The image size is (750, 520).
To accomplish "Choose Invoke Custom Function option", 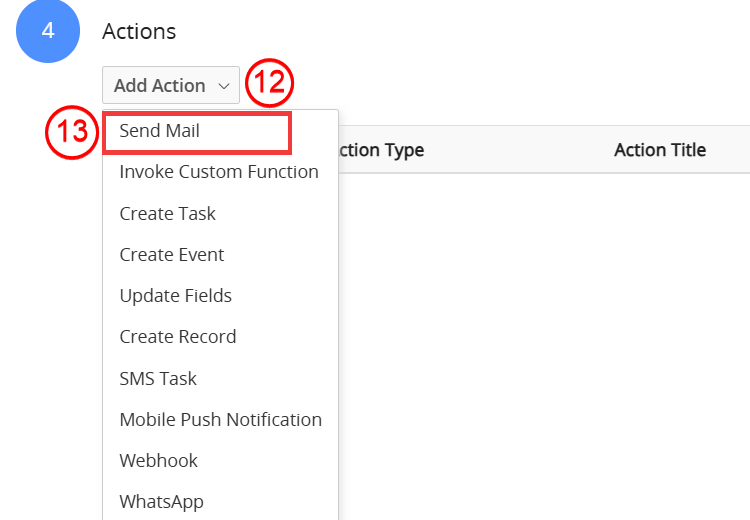I will [x=219, y=172].
